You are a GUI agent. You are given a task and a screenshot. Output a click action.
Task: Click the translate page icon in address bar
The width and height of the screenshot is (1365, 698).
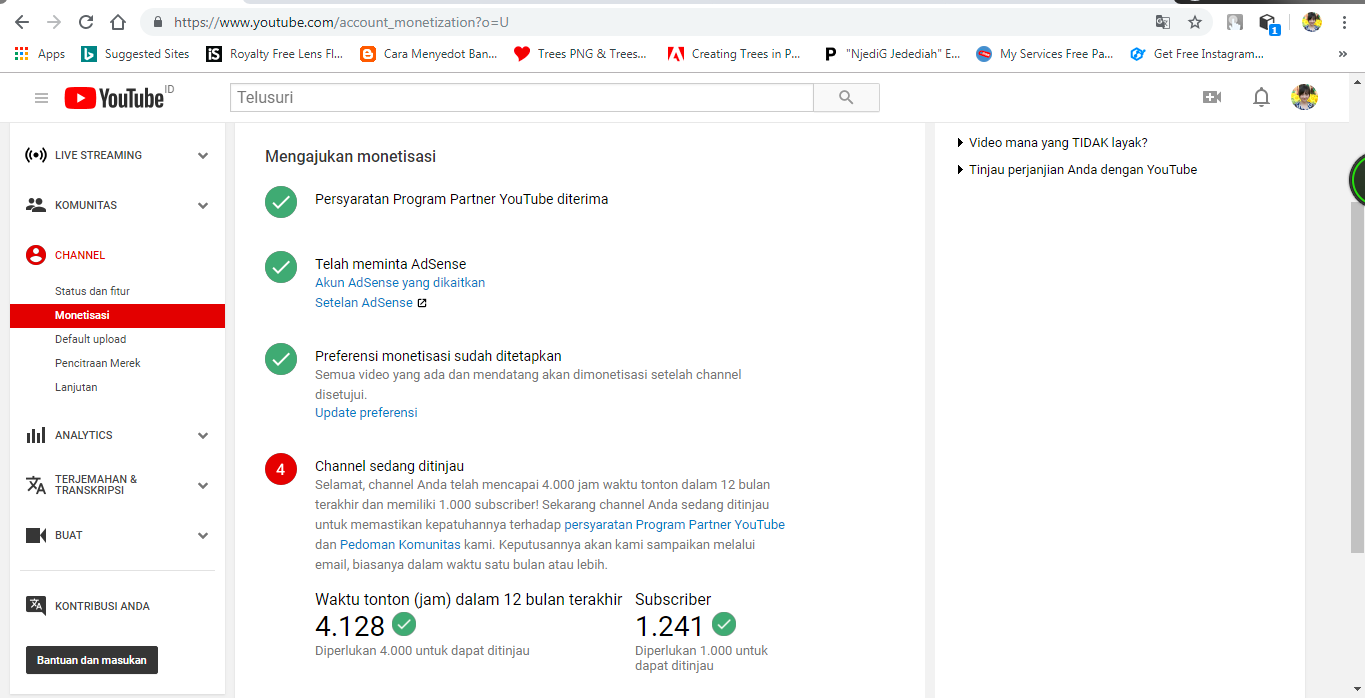point(1163,22)
